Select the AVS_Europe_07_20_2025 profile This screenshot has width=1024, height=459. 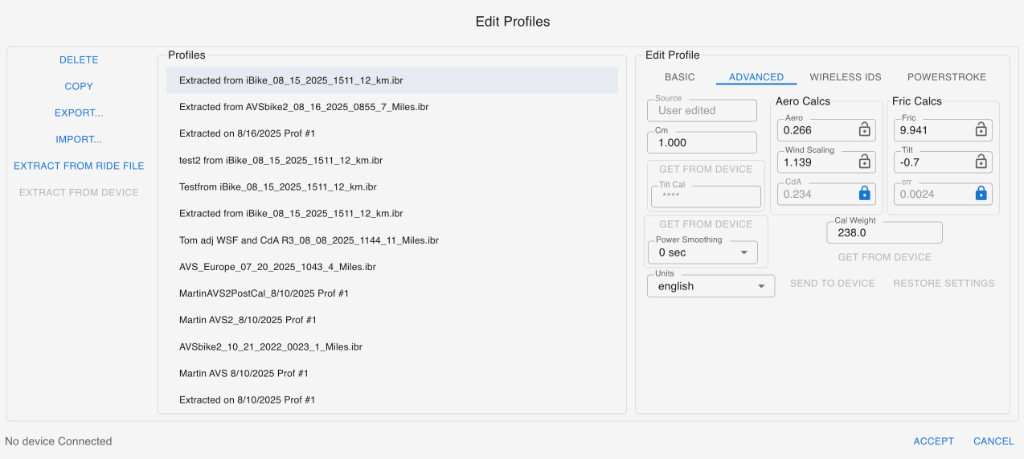point(277,267)
